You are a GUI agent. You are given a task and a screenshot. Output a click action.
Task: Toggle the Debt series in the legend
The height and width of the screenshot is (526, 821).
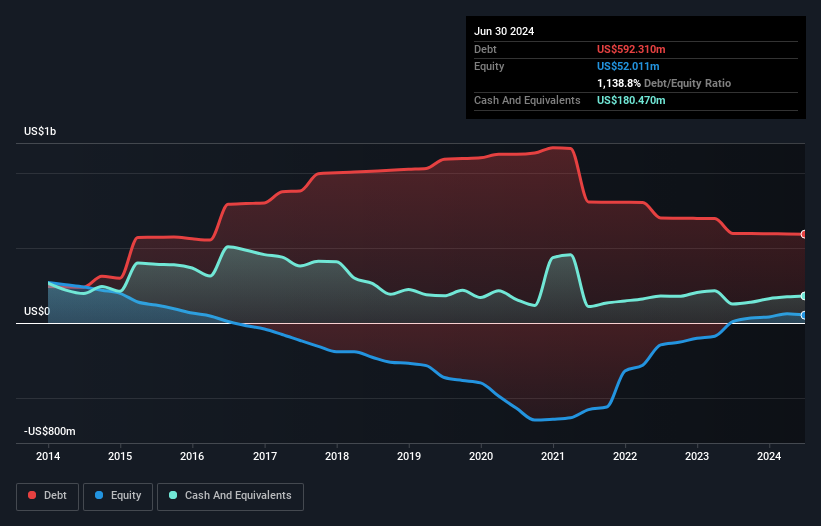[46, 495]
